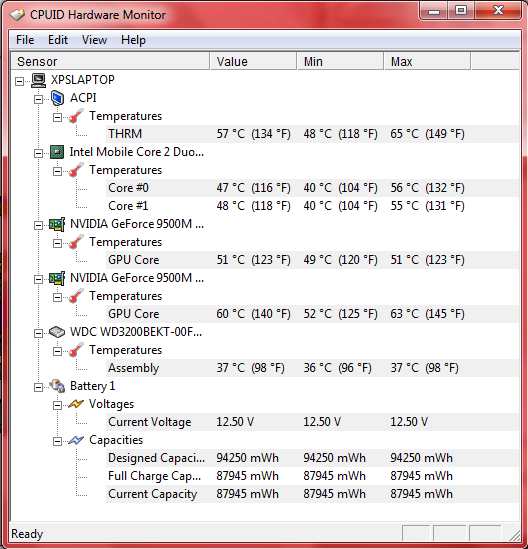Click the WDC WD3200BEKT hard drive icon
This screenshot has height=549, width=528.
click(x=57, y=332)
